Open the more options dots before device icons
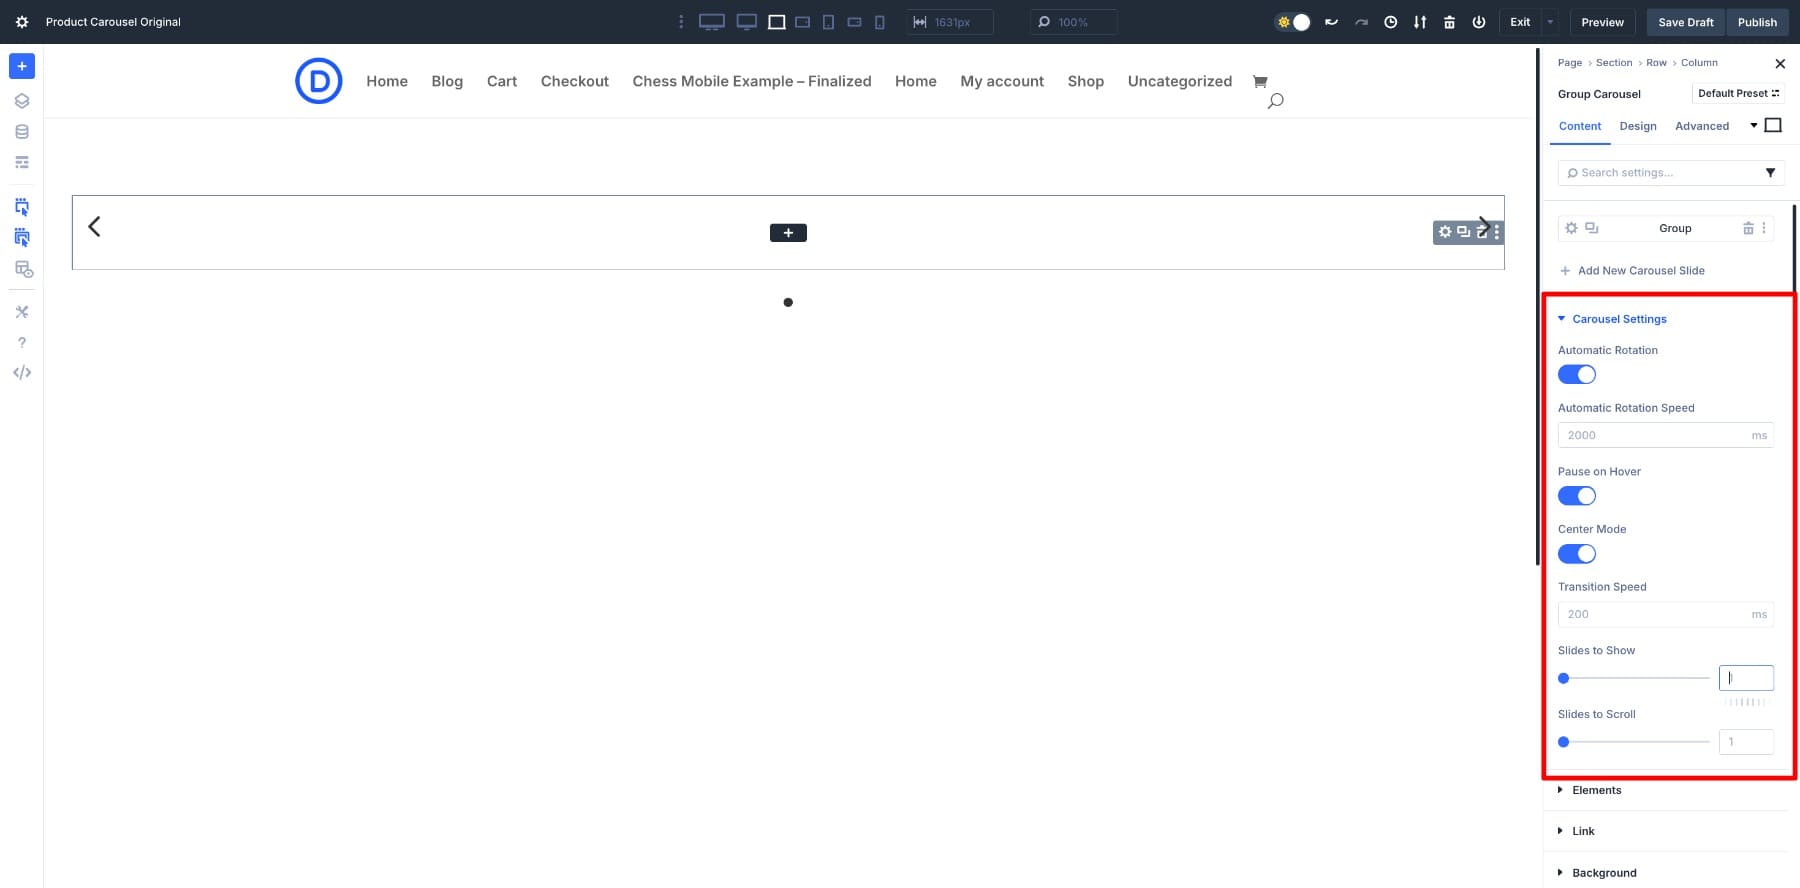The width and height of the screenshot is (1800, 888). [x=681, y=22]
